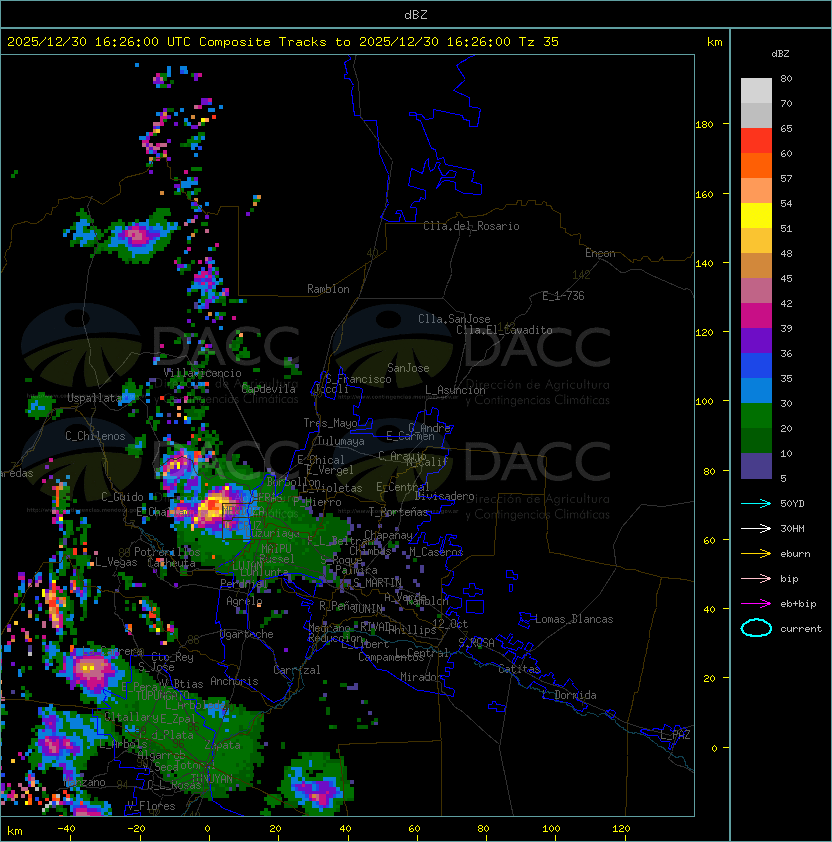
Task: Click the white 30HM arrow in legend
Action: point(756,528)
